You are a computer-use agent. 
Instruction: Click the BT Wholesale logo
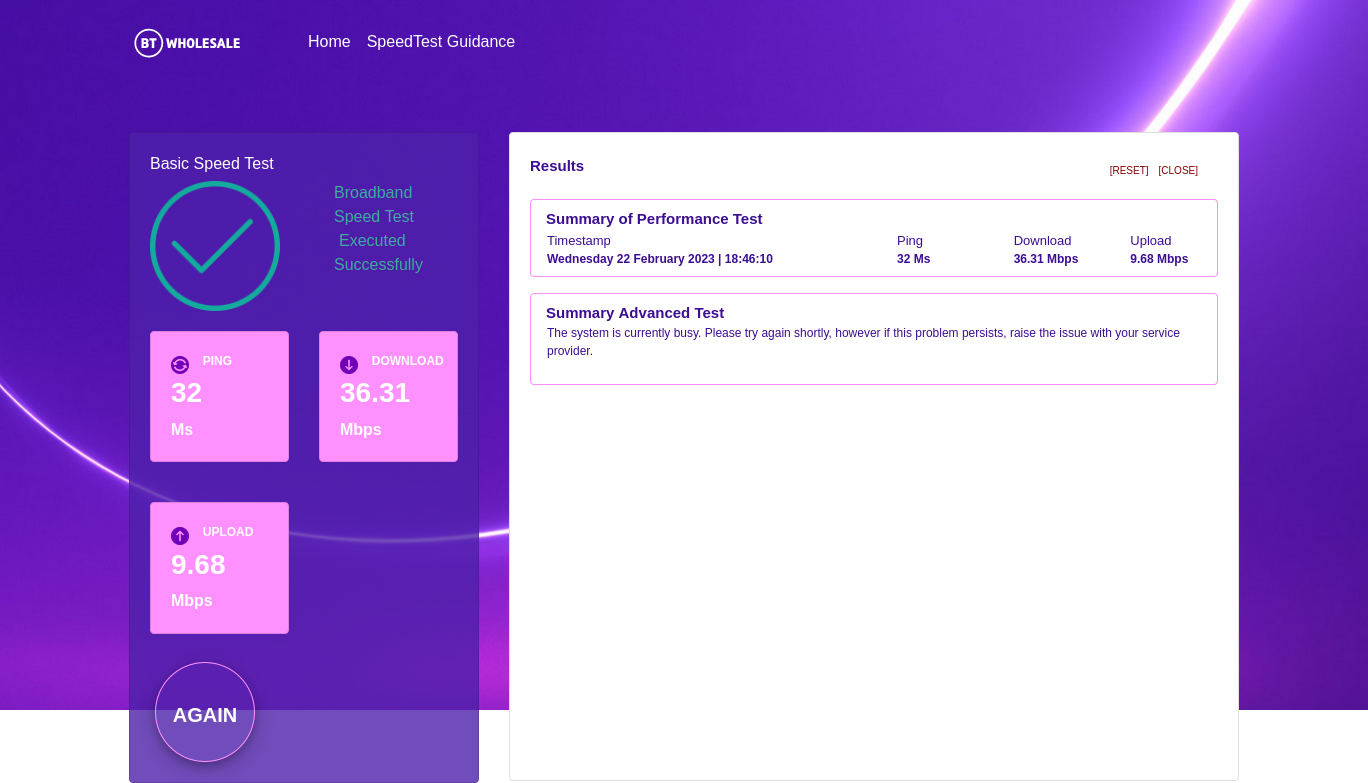point(186,43)
